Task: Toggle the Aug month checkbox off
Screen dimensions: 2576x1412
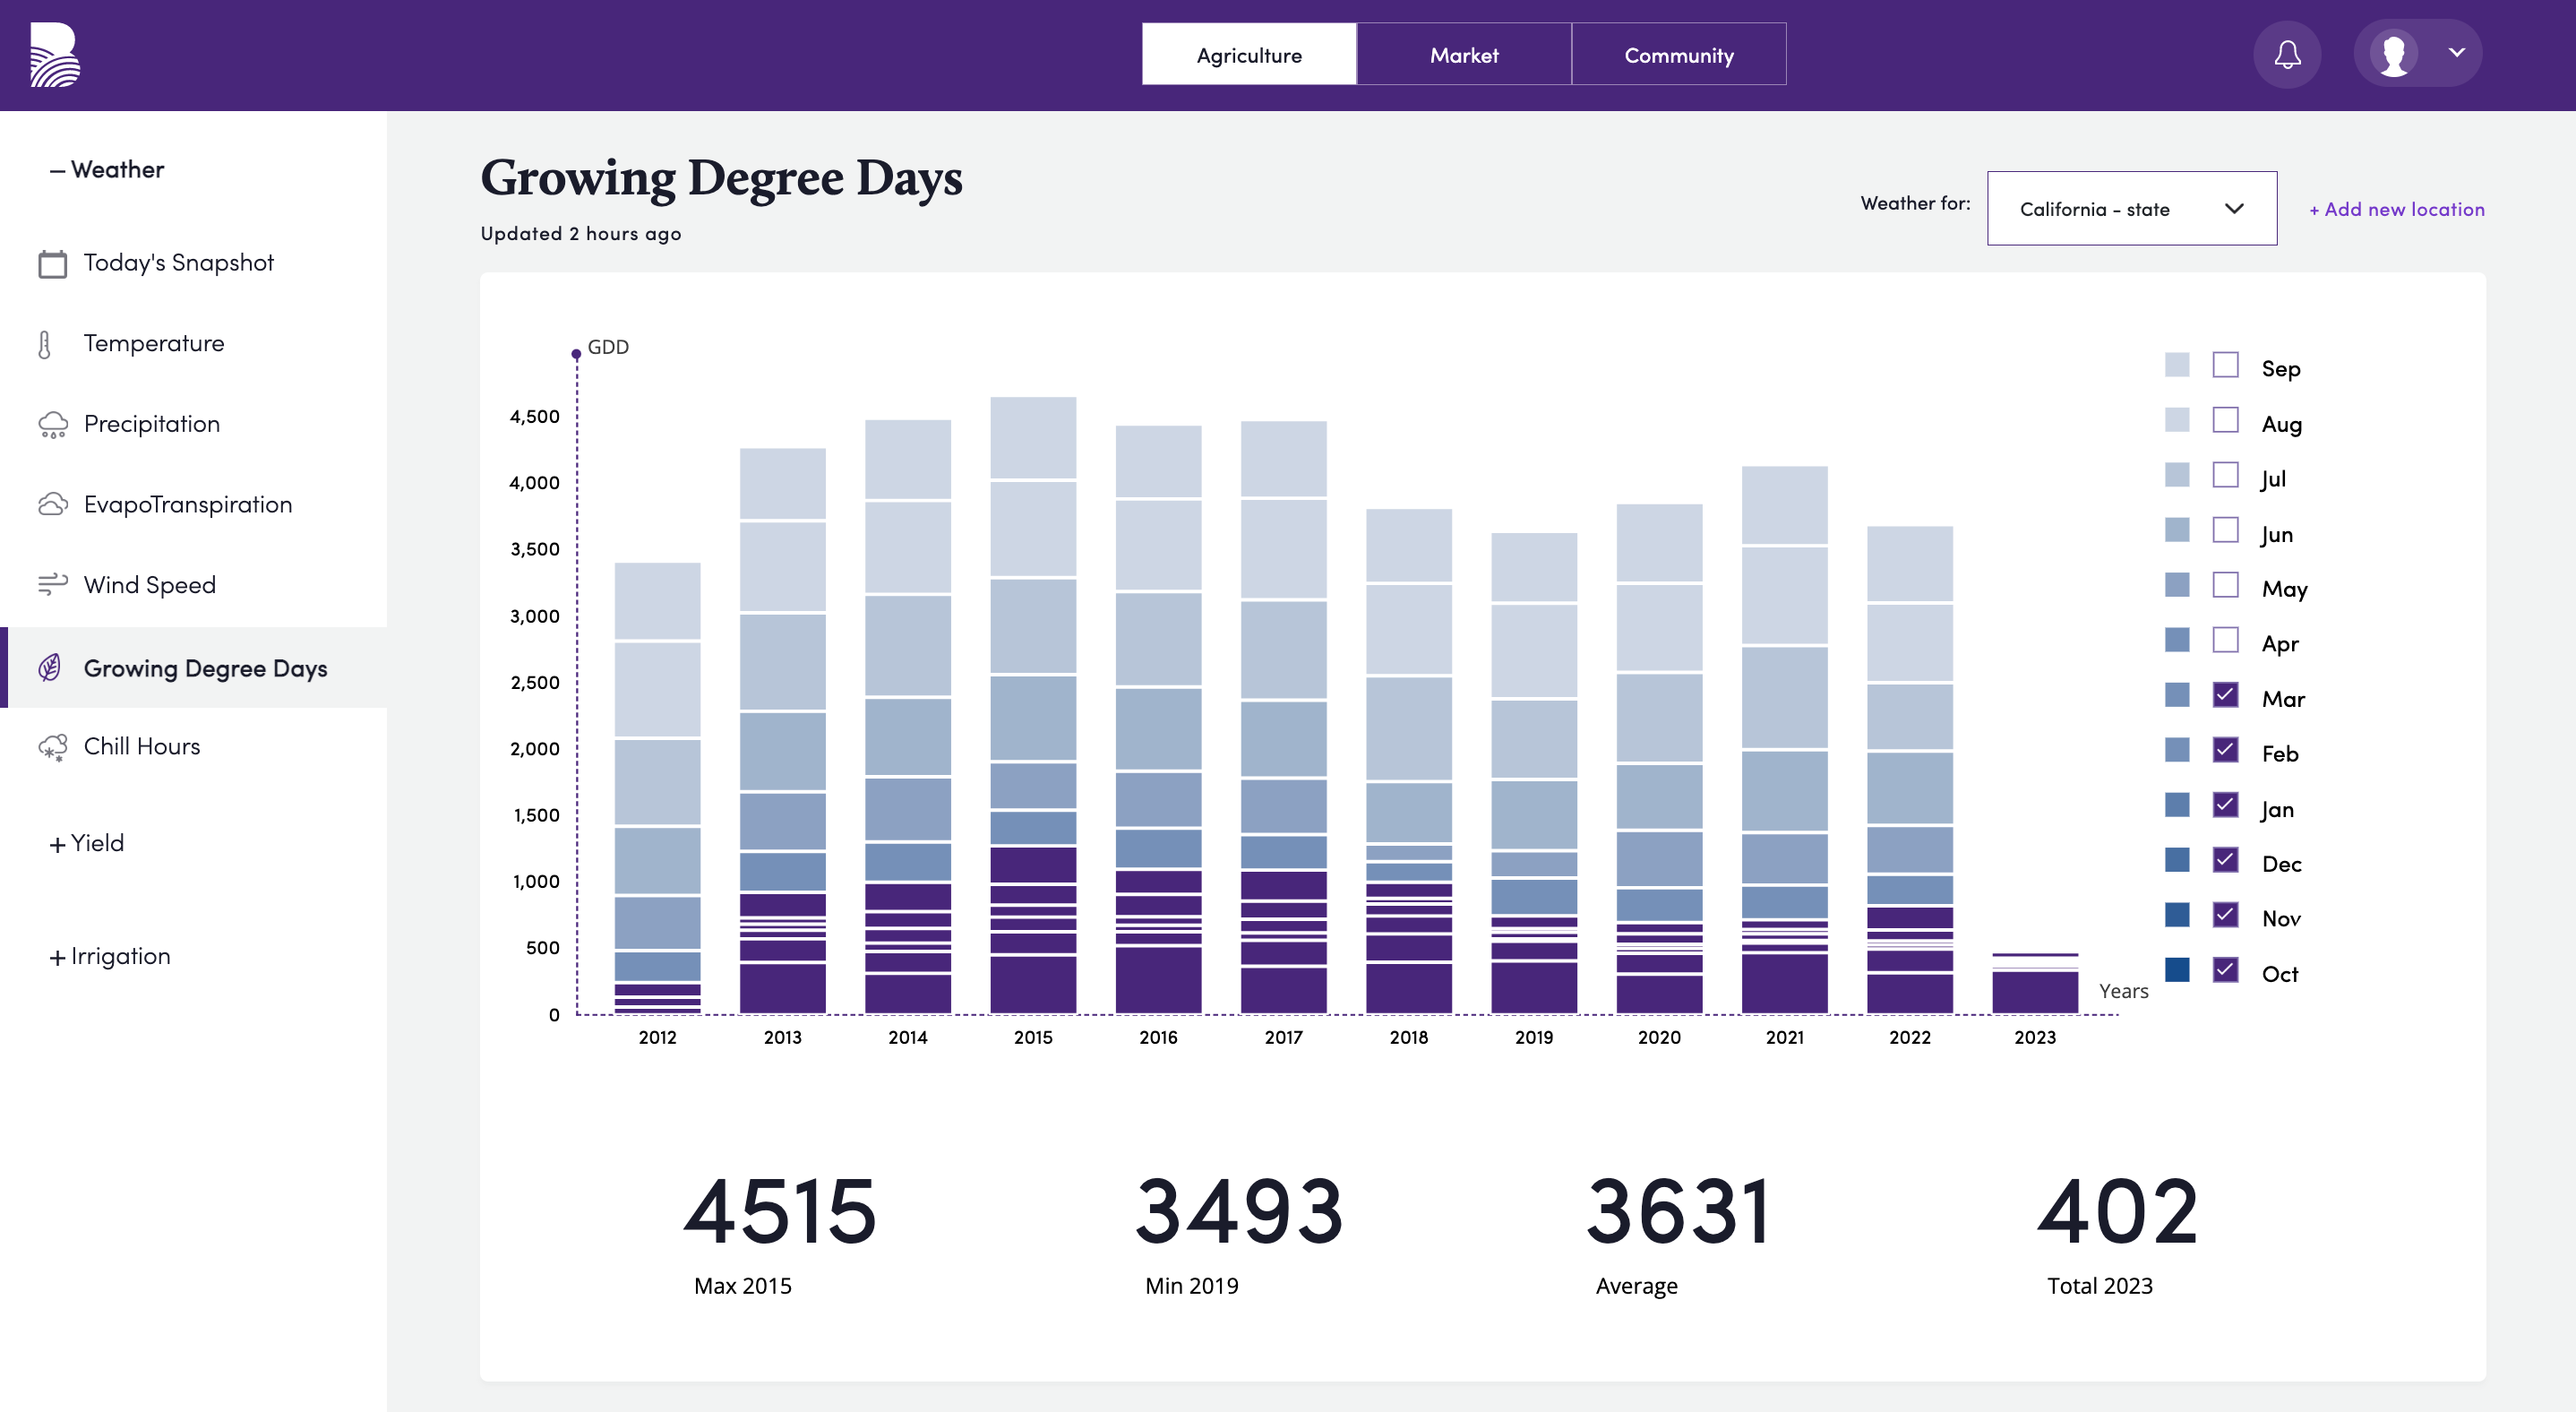Action: 2227,423
